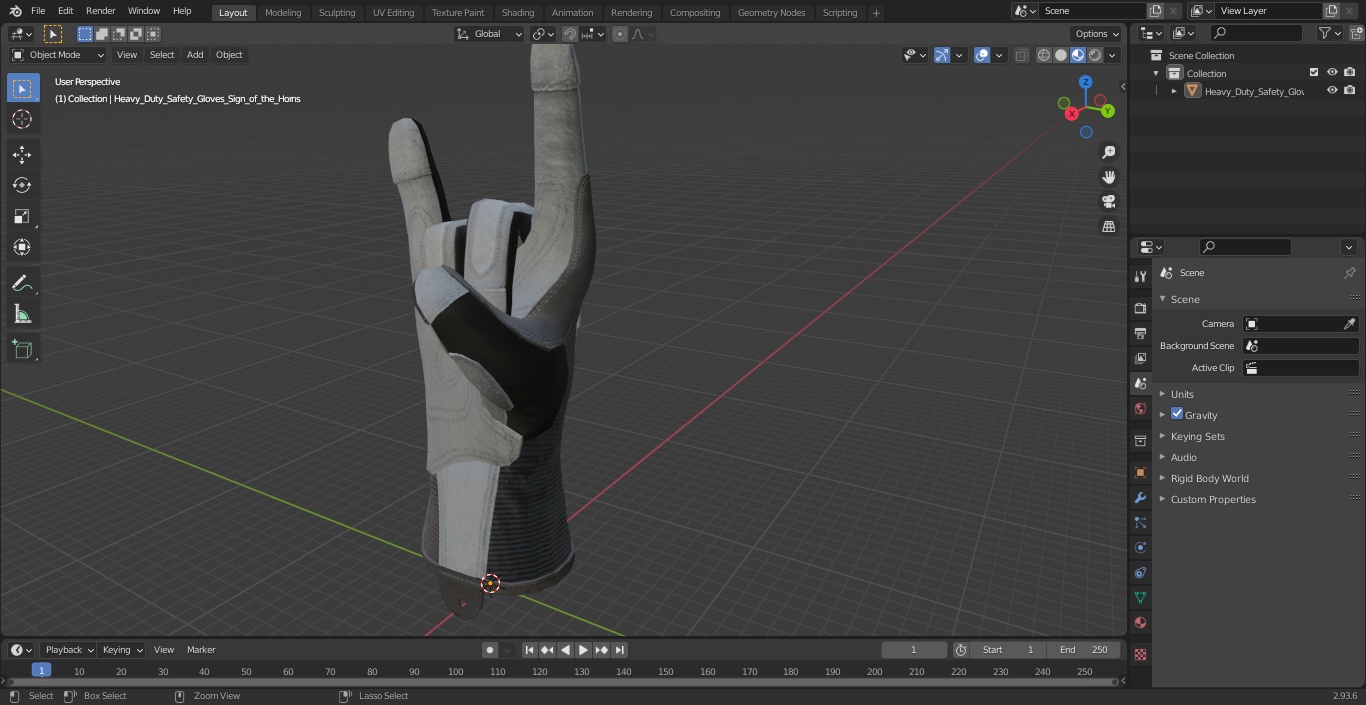Open the Object properties tab
This screenshot has height=705, width=1366.
1140,472
